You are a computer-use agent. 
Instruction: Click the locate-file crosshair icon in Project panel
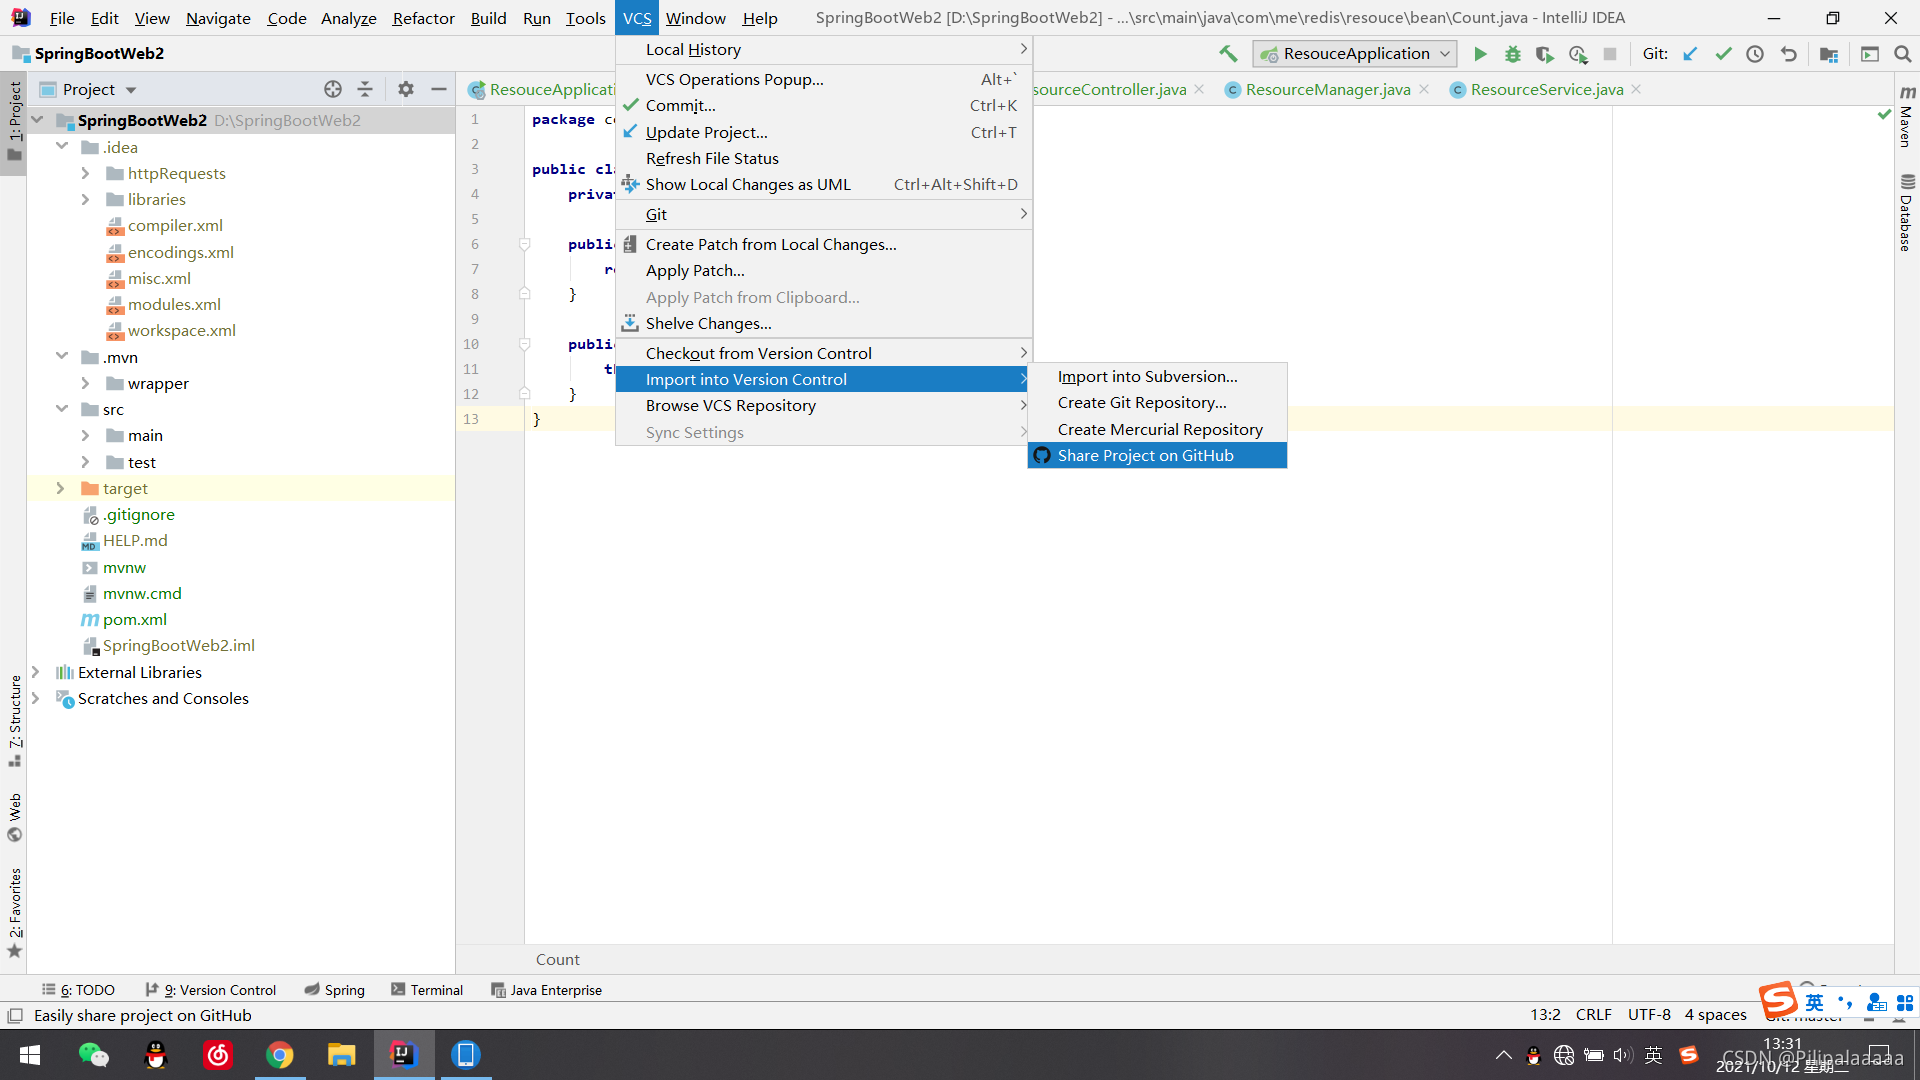pyautogui.click(x=333, y=89)
